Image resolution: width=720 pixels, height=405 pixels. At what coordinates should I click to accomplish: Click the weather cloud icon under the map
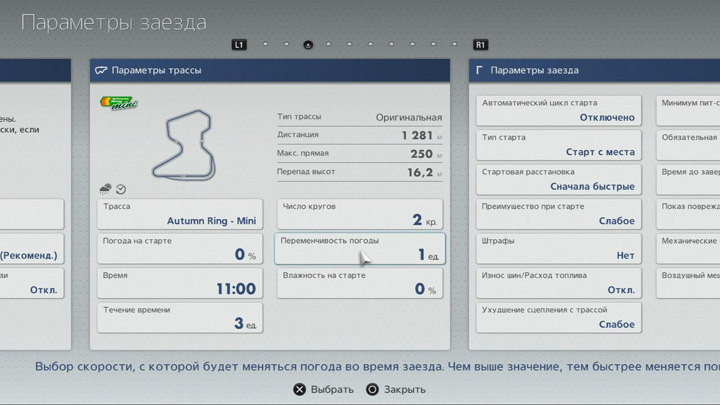pyautogui.click(x=105, y=188)
